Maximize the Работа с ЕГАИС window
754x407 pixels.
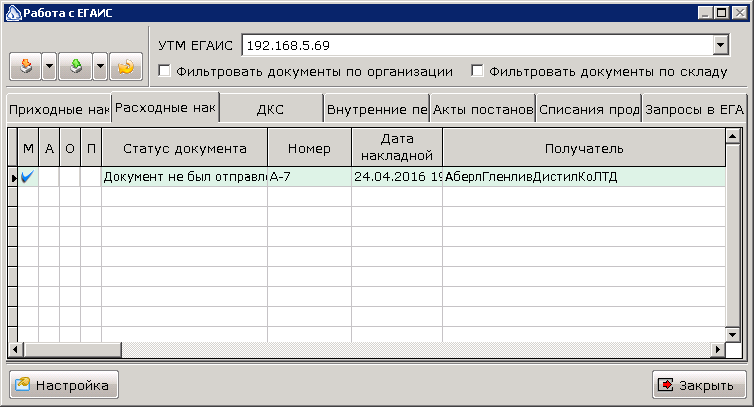(x=721, y=13)
